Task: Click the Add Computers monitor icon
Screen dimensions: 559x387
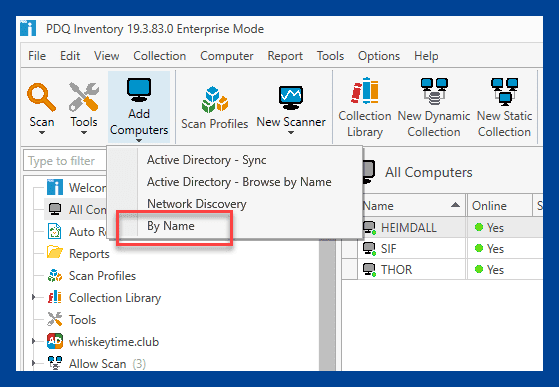Action: (139, 91)
